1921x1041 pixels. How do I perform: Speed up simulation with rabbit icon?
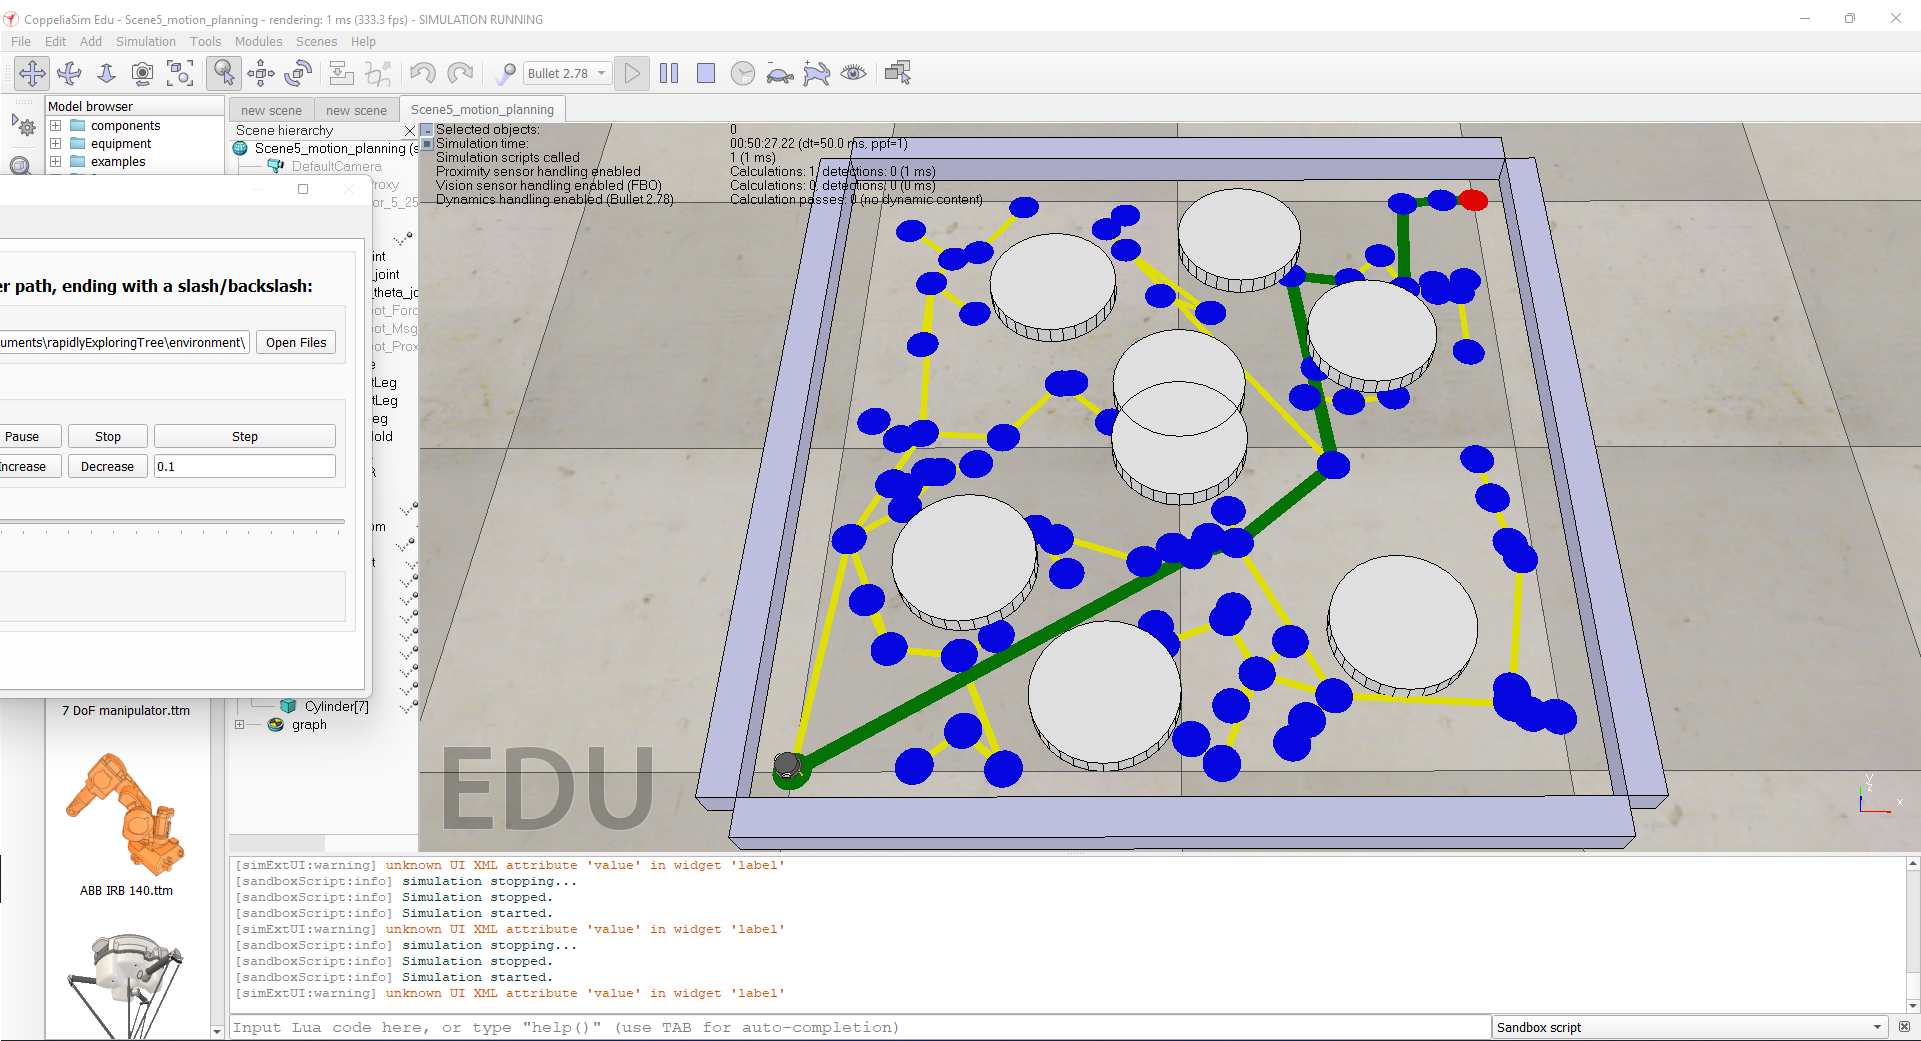point(817,73)
